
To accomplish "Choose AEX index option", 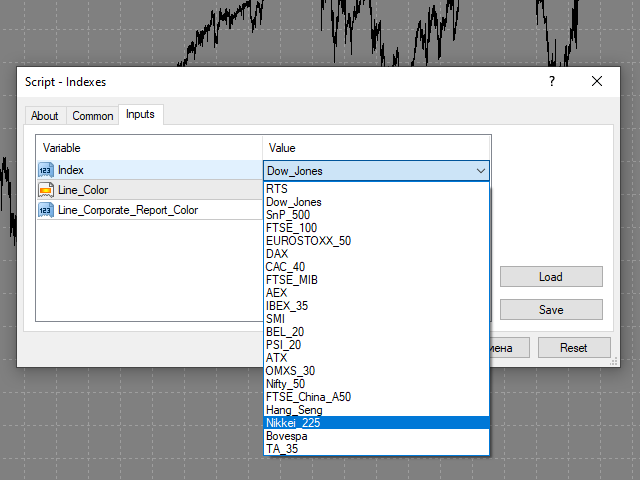I will 376,293.
